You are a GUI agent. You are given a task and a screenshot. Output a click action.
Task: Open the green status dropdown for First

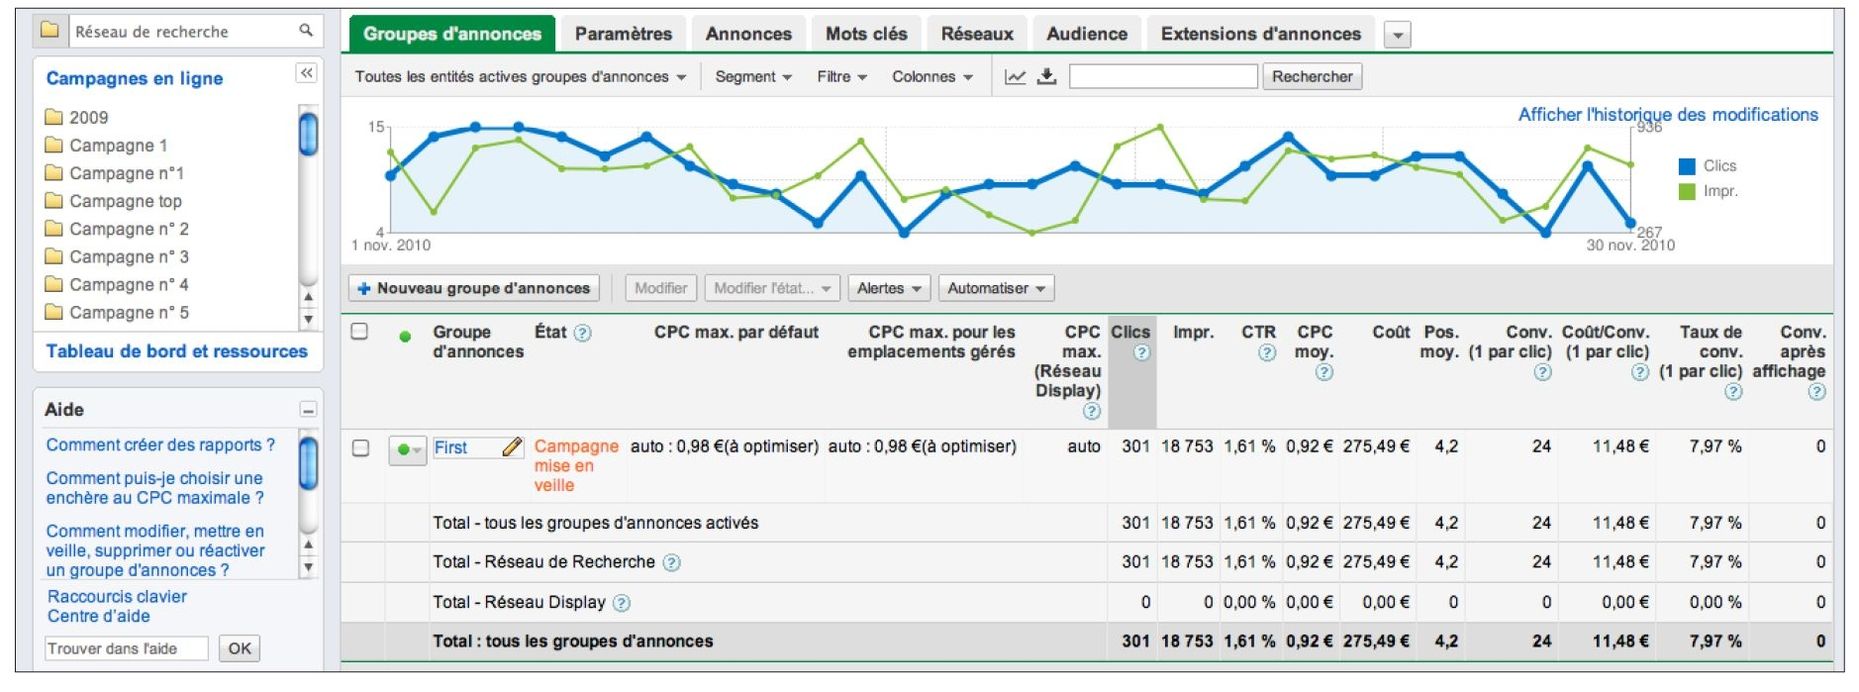[407, 450]
